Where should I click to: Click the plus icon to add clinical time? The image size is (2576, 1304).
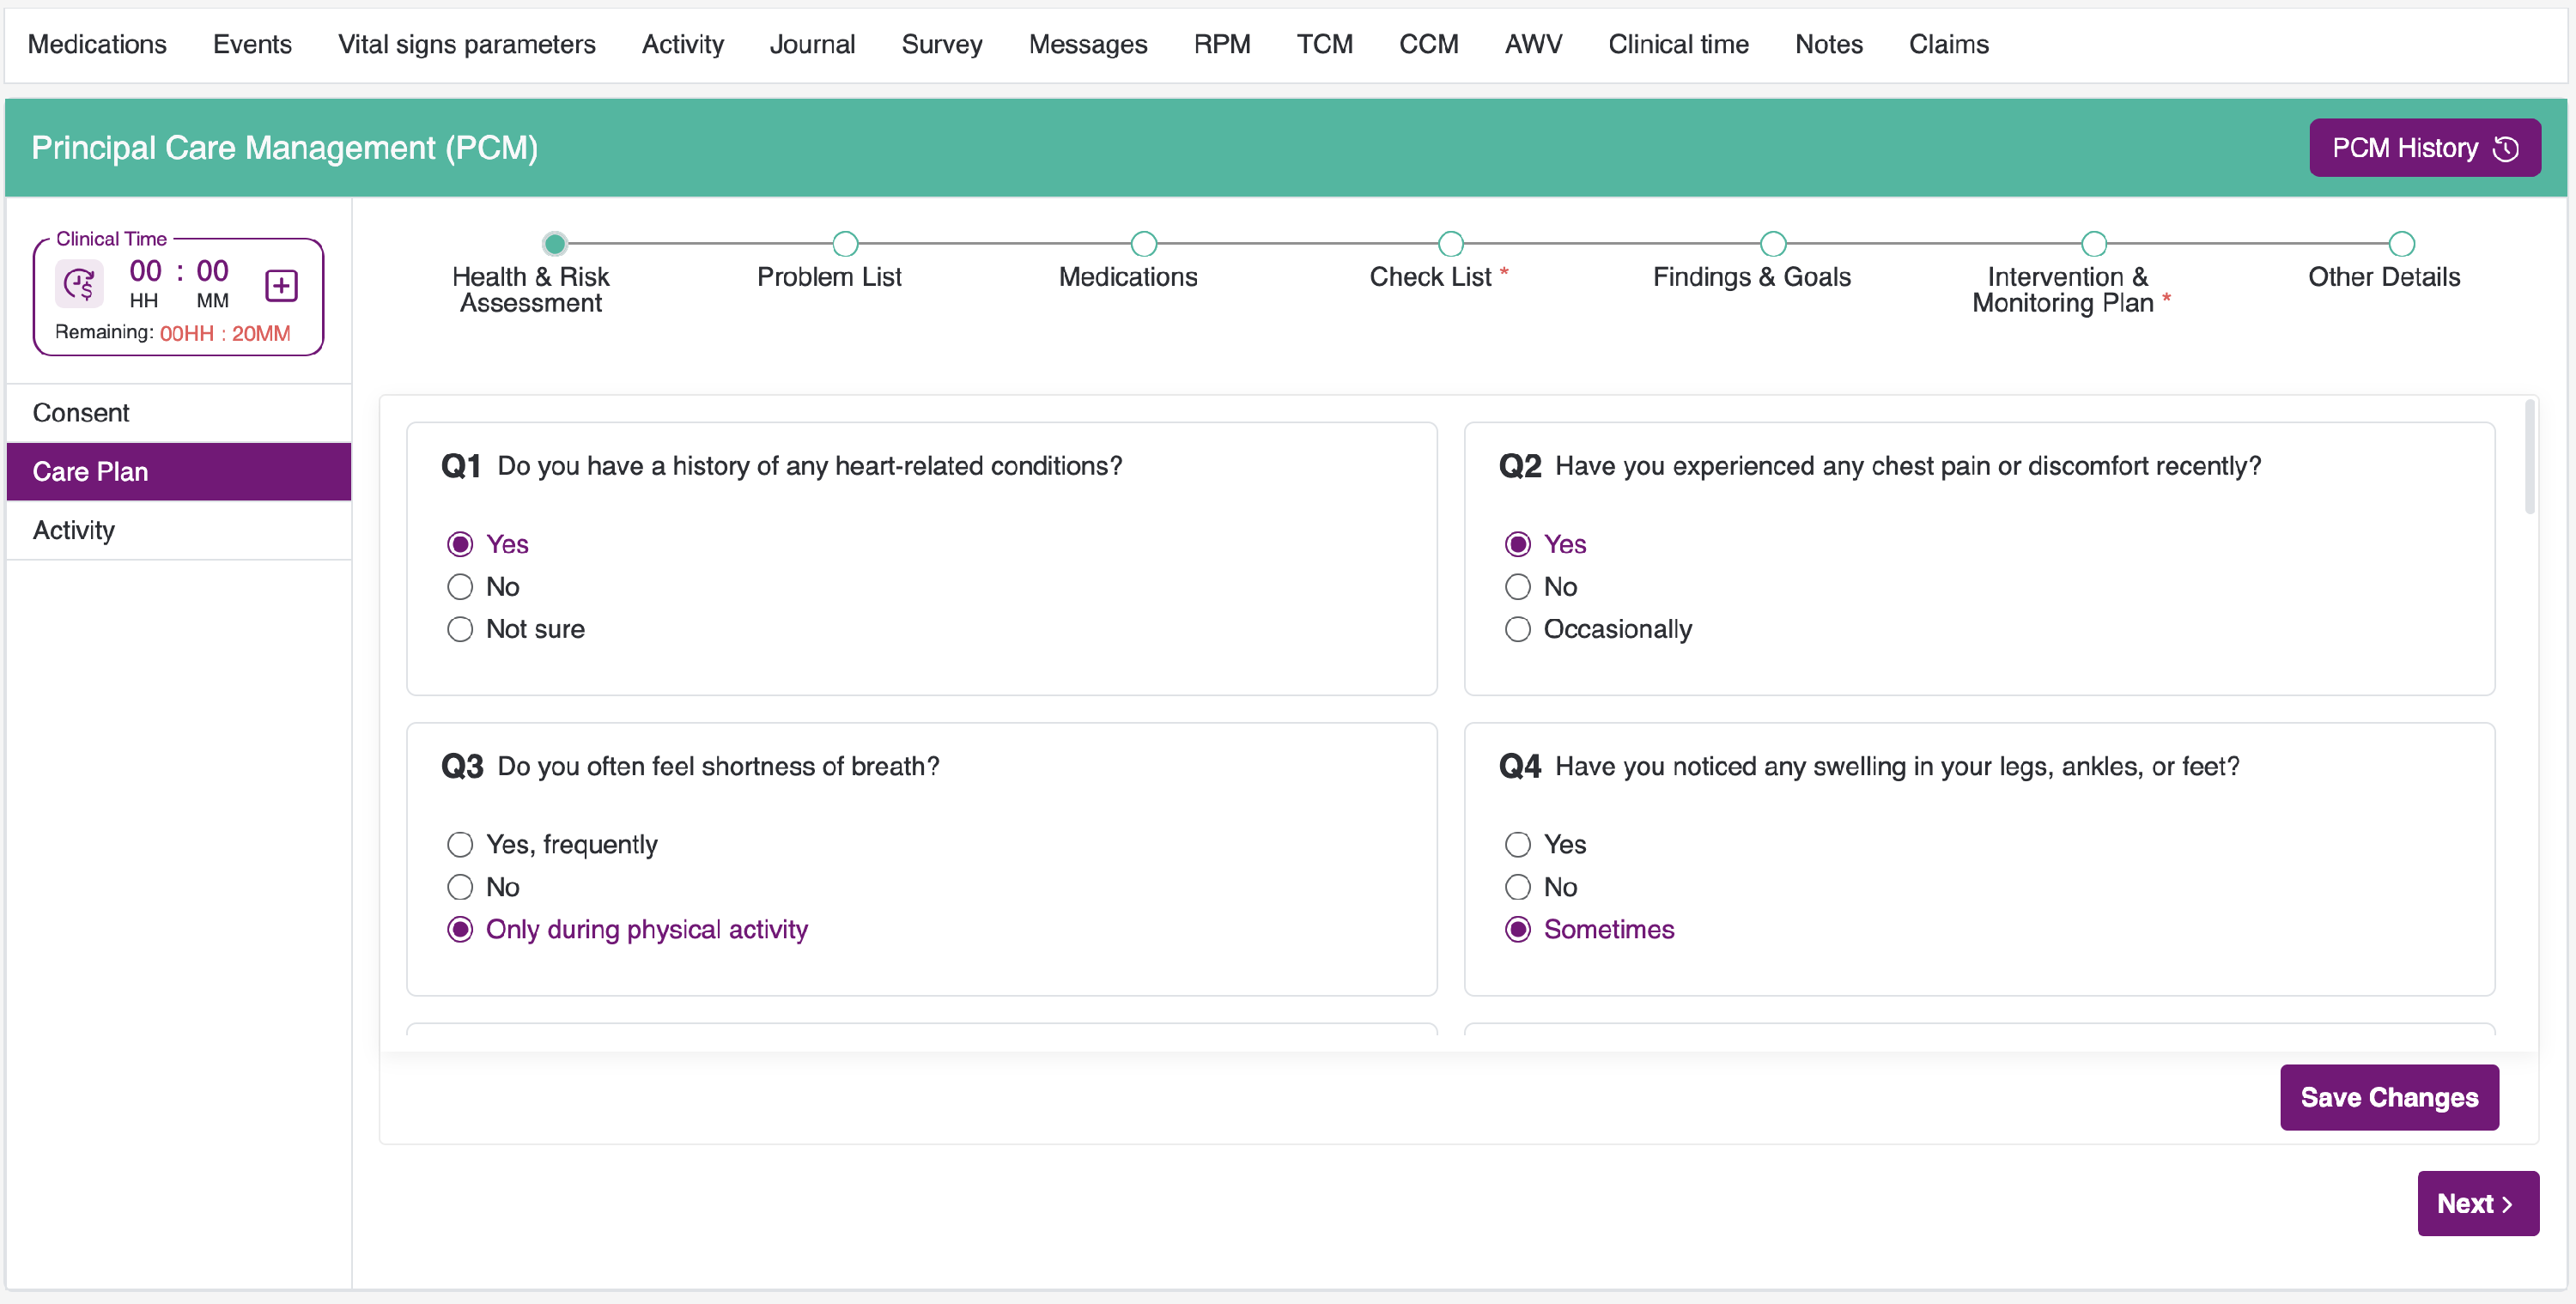click(281, 286)
